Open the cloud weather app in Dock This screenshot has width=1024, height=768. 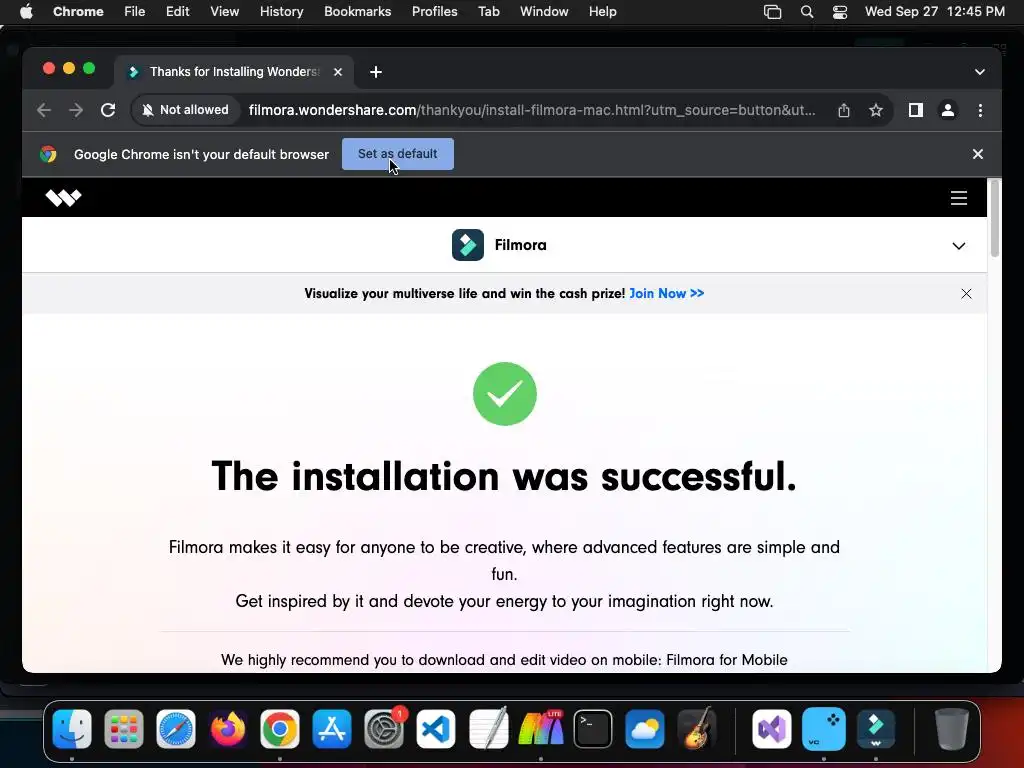[x=645, y=729]
